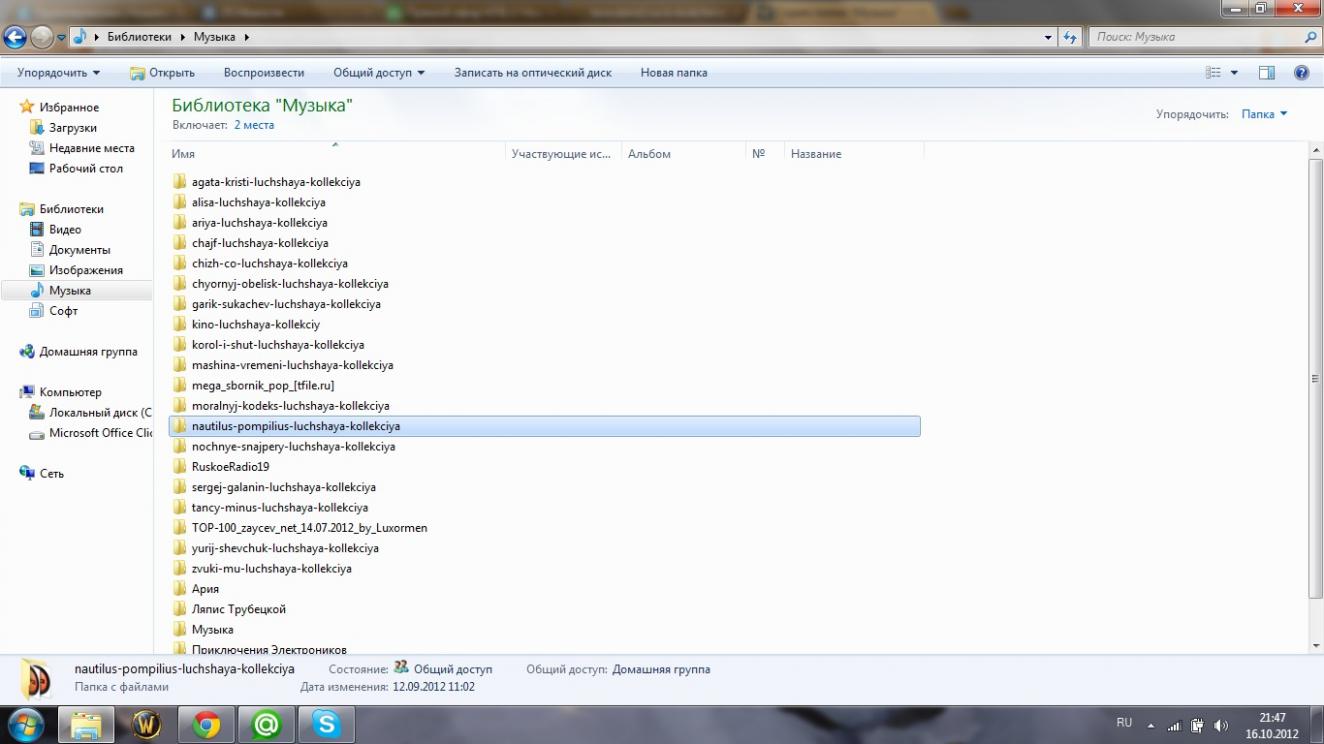Select Загрузки in the favorites sidebar
1324x744 pixels.
73,128
